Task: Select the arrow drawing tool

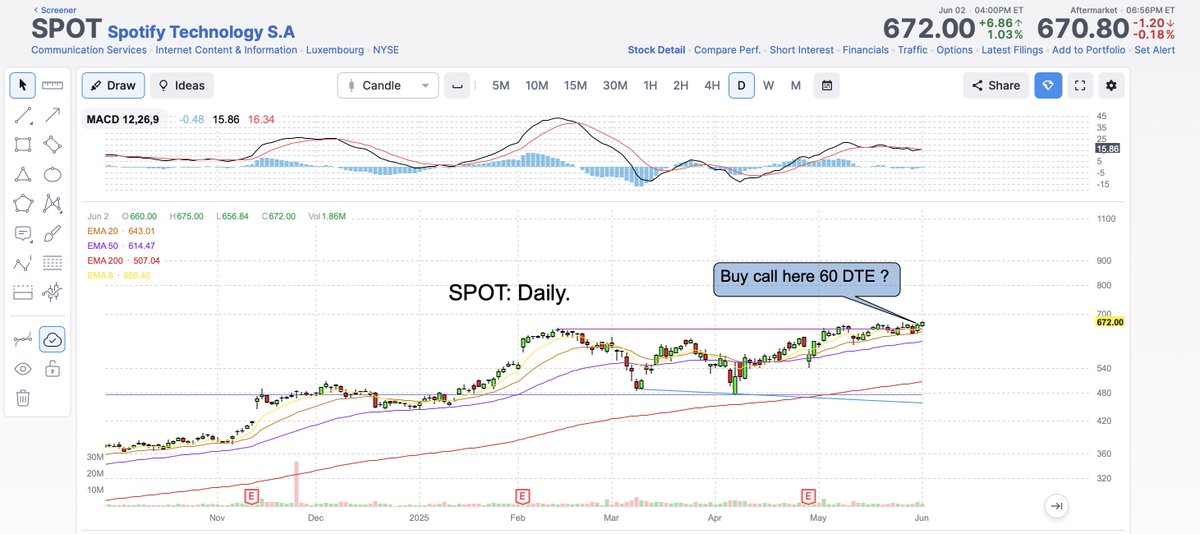Action: (x=53, y=116)
